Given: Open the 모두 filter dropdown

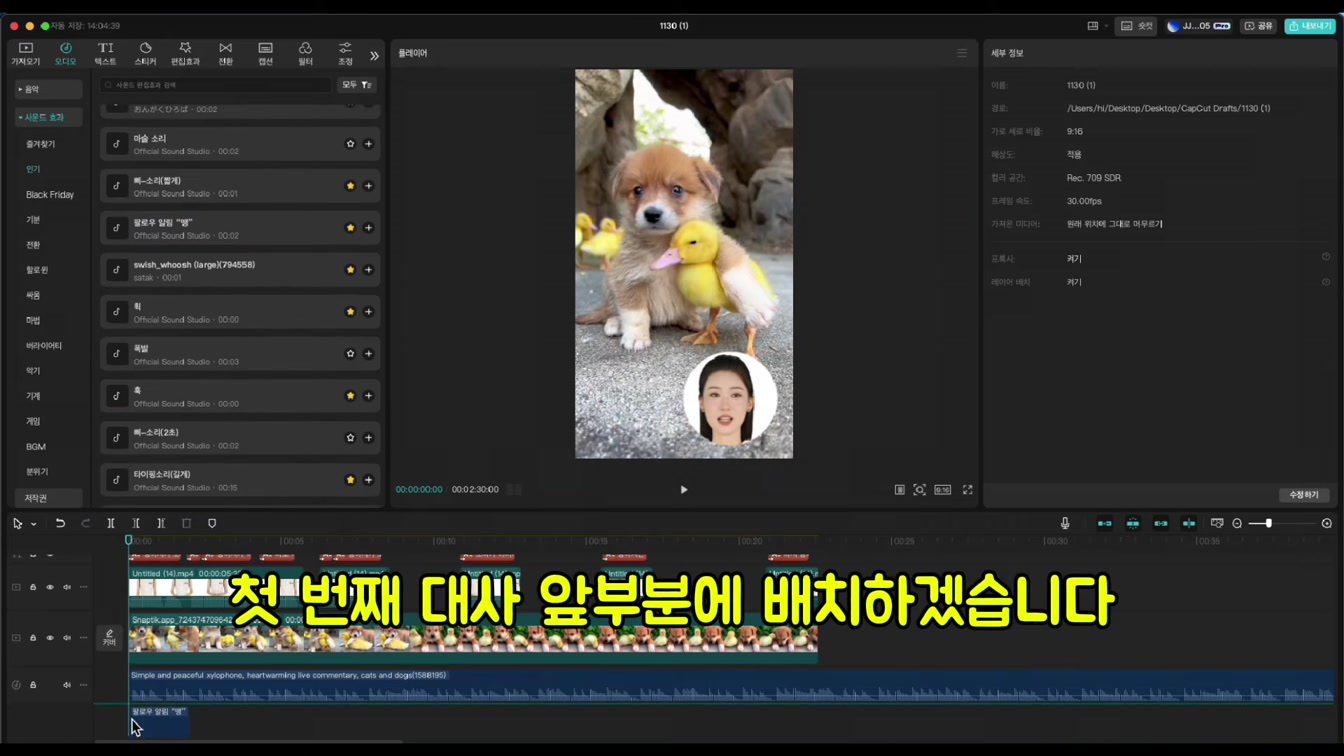Looking at the screenshot, I should coord(357,85).
